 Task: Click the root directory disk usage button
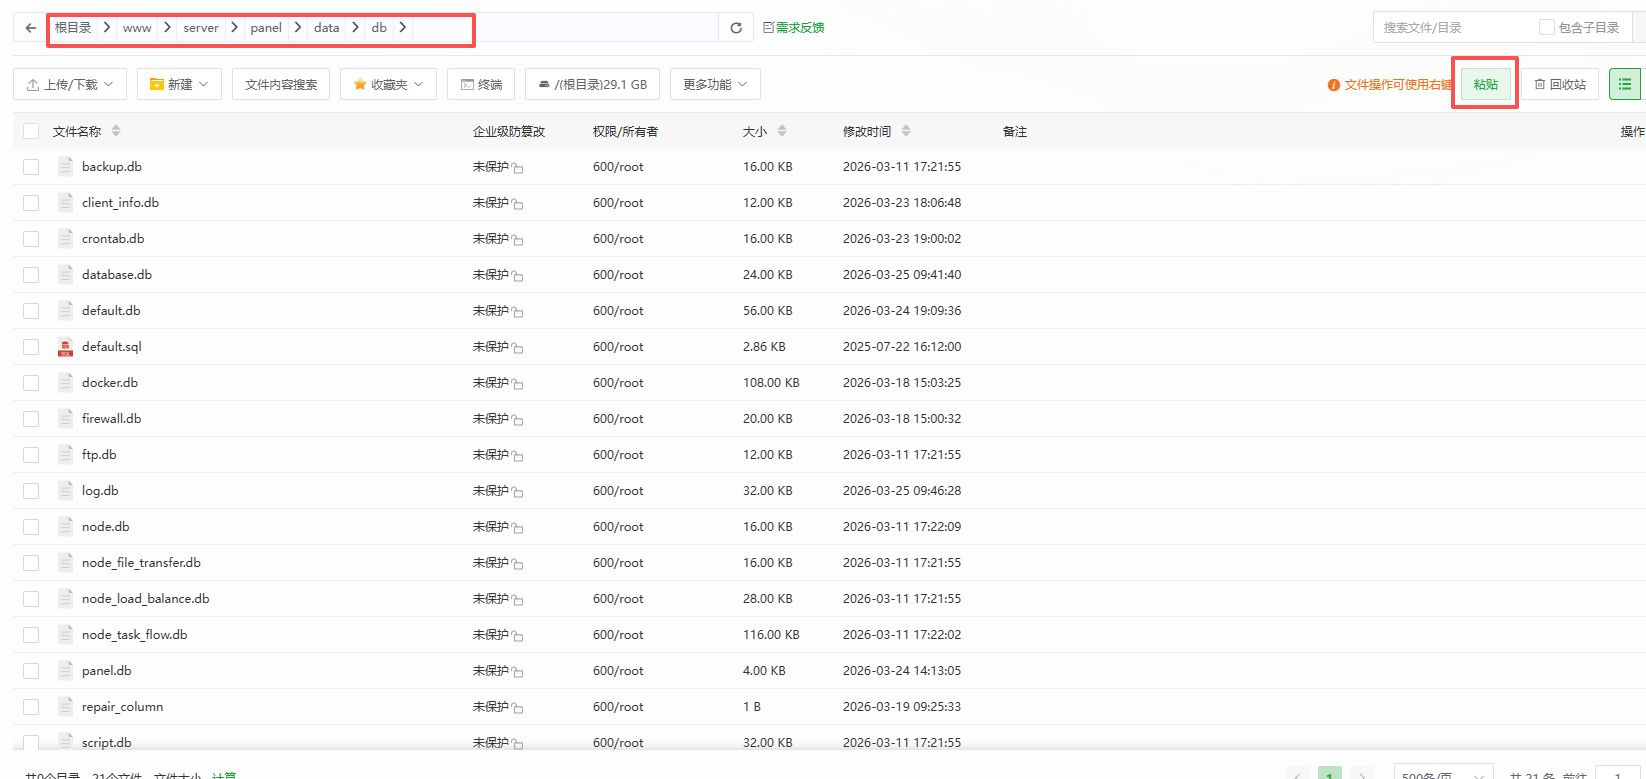point(592,84)
